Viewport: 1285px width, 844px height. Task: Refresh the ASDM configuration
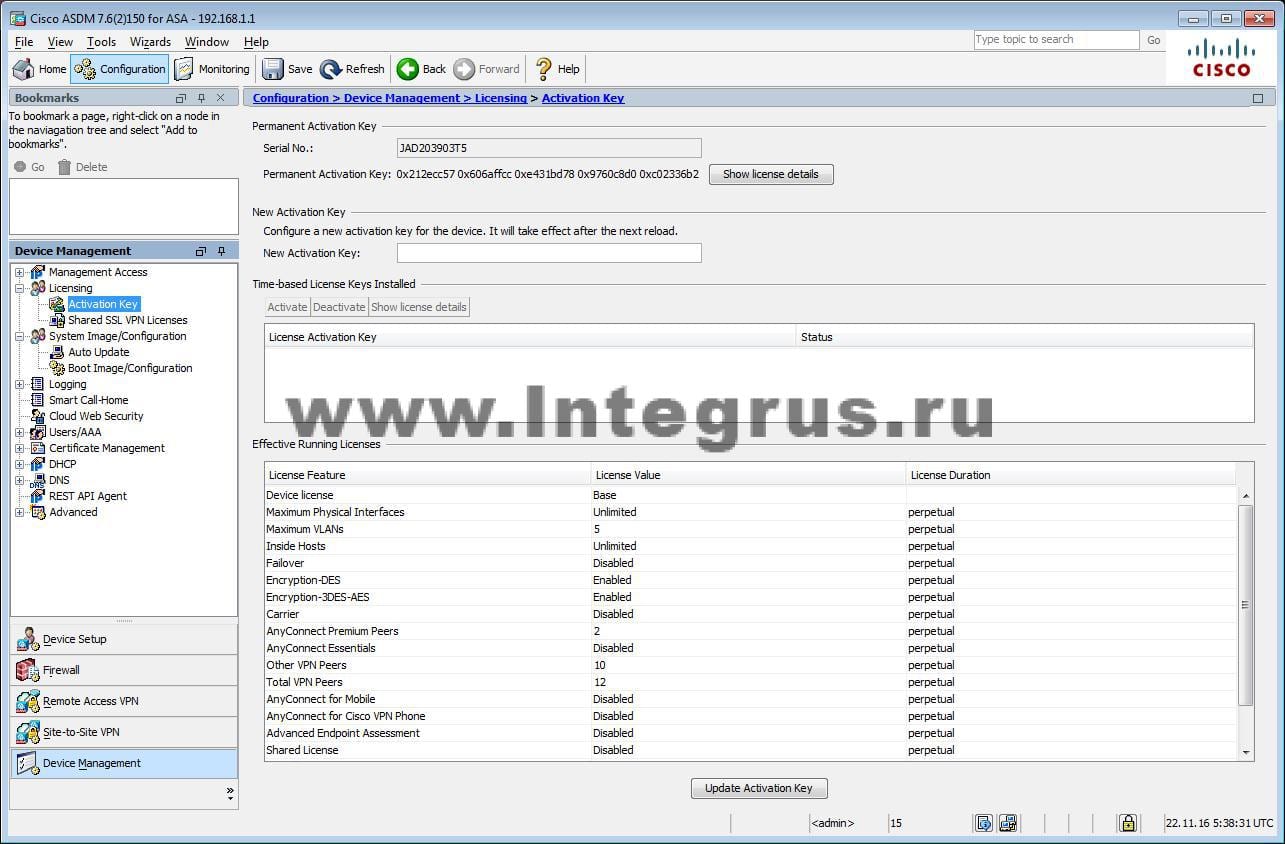[x=352, y=69]
